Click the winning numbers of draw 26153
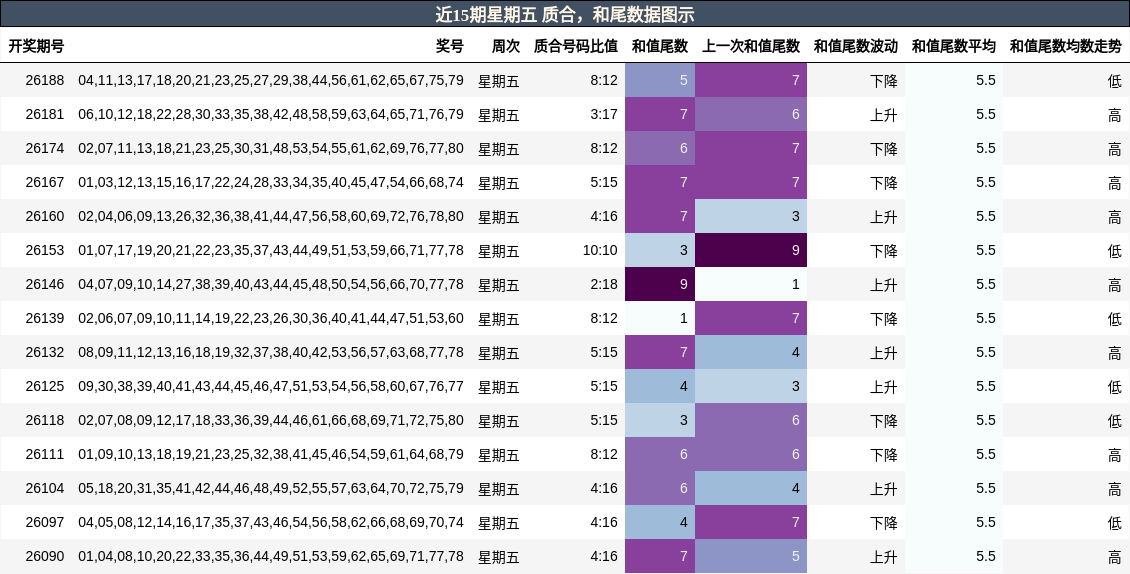The height and width of the screenshot is (574, 1130). [271, 250]
